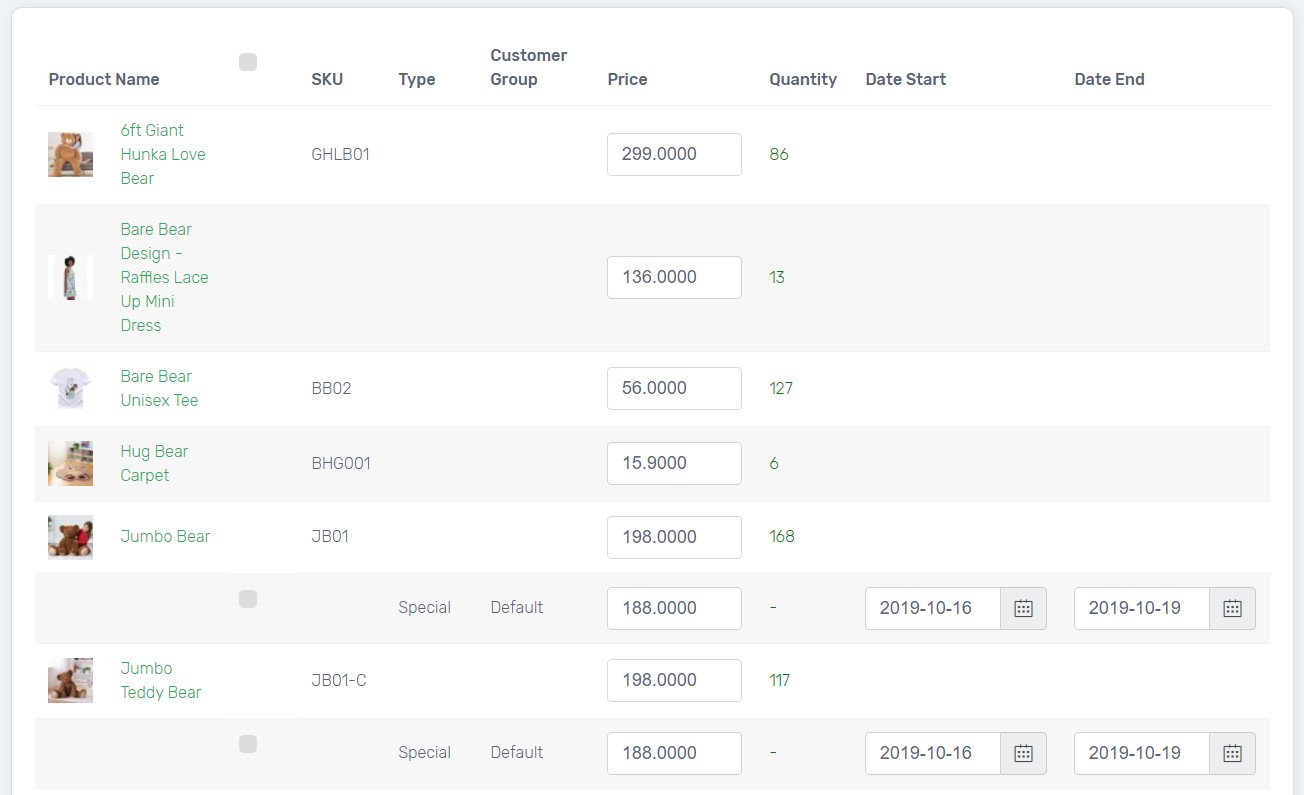This screenshot has width=1304, height=795.
Task: Click the Hug Bear Carpet product image
Action: 70,463
